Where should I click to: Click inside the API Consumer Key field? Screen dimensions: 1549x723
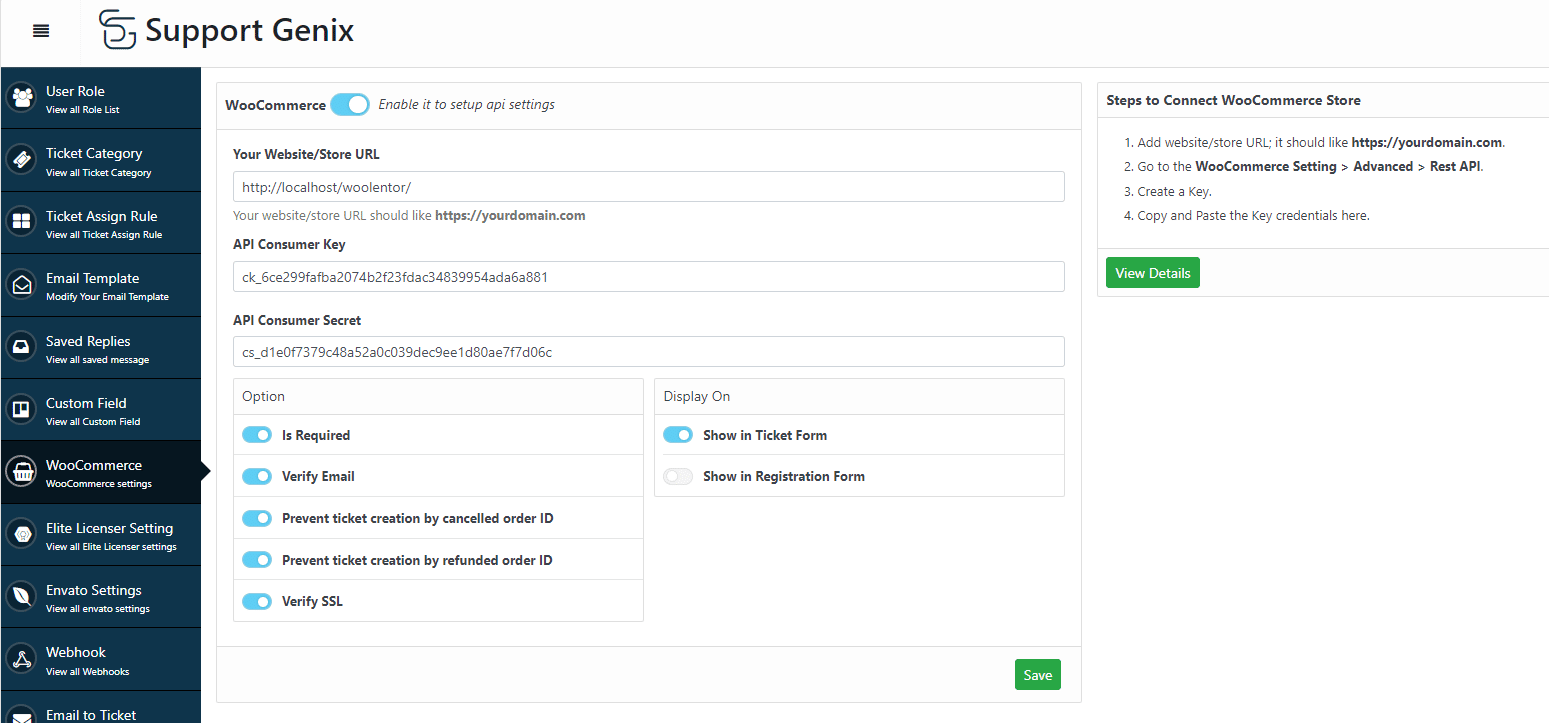(x=648, y=276)
